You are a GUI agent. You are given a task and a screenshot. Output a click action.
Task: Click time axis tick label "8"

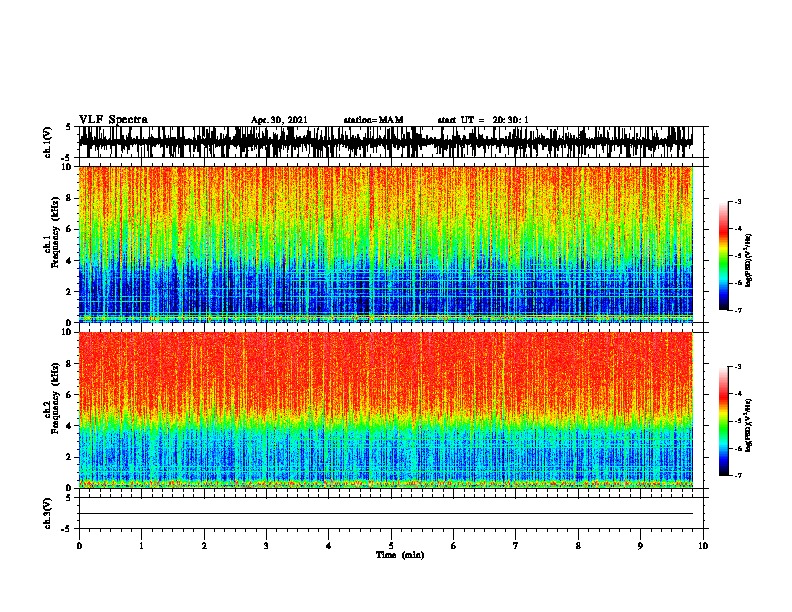[578, 546]
